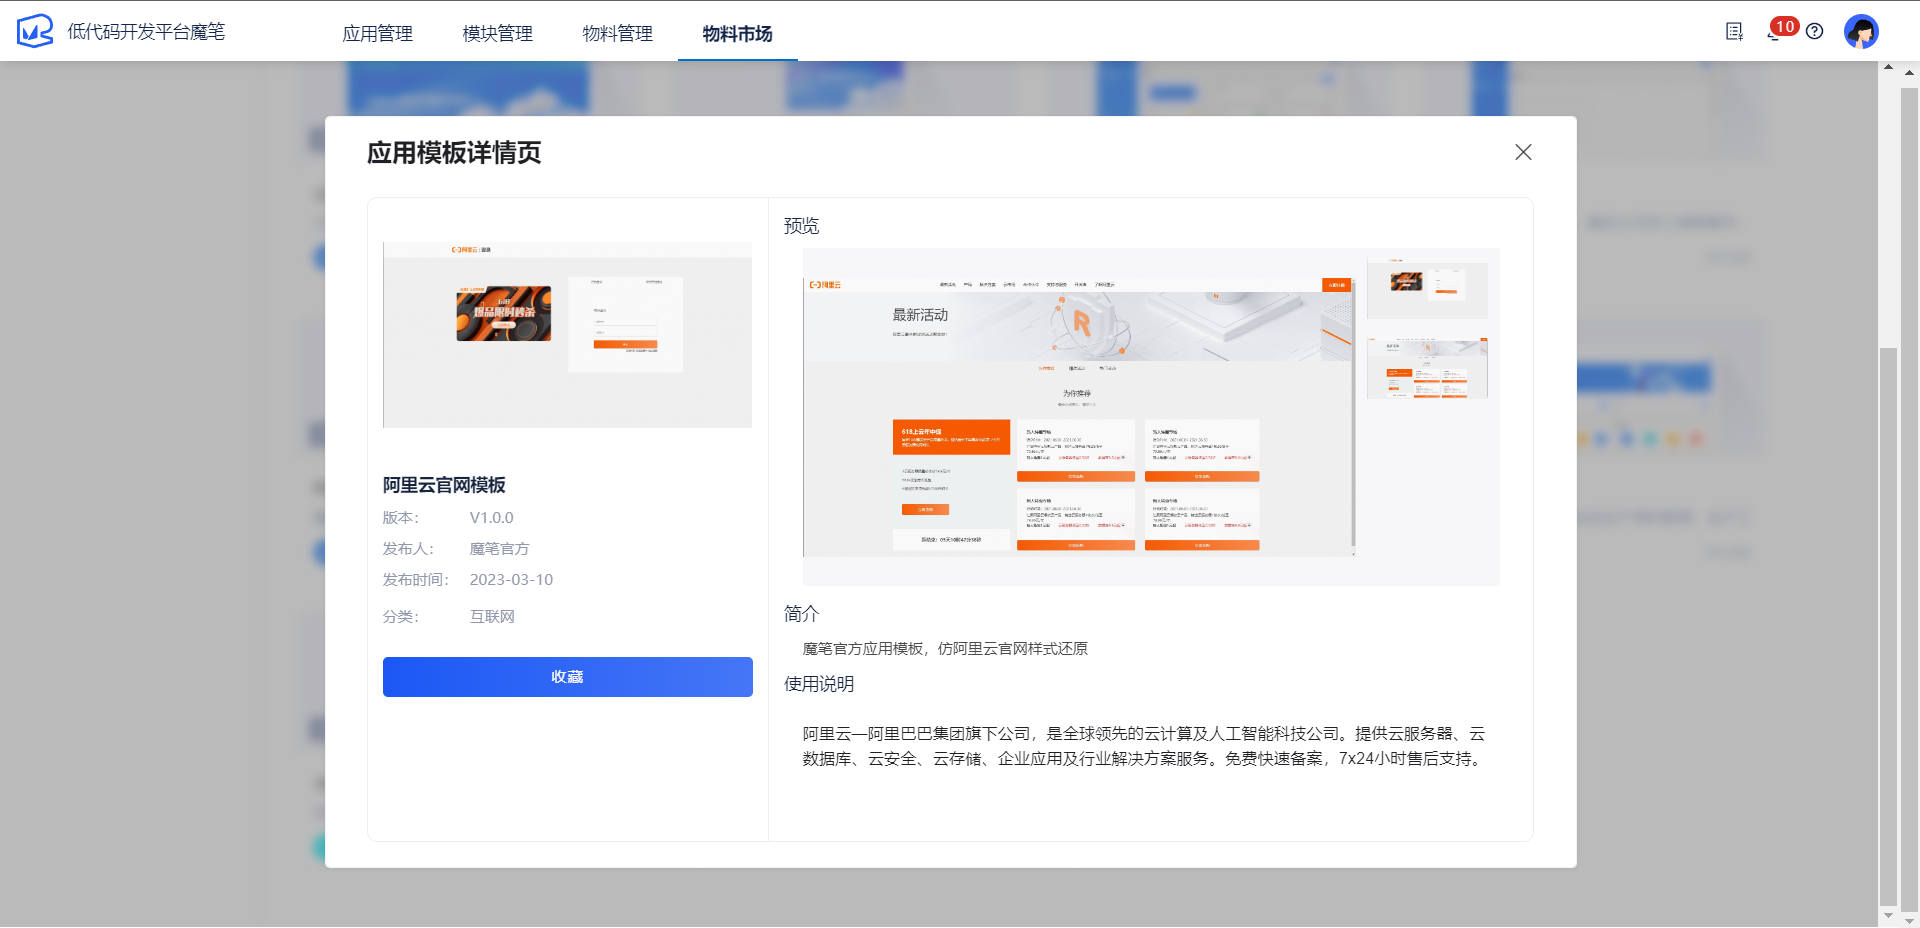Click the 阿里云 usage description paragraph

pyautogui.click(x=1144, y=746)
